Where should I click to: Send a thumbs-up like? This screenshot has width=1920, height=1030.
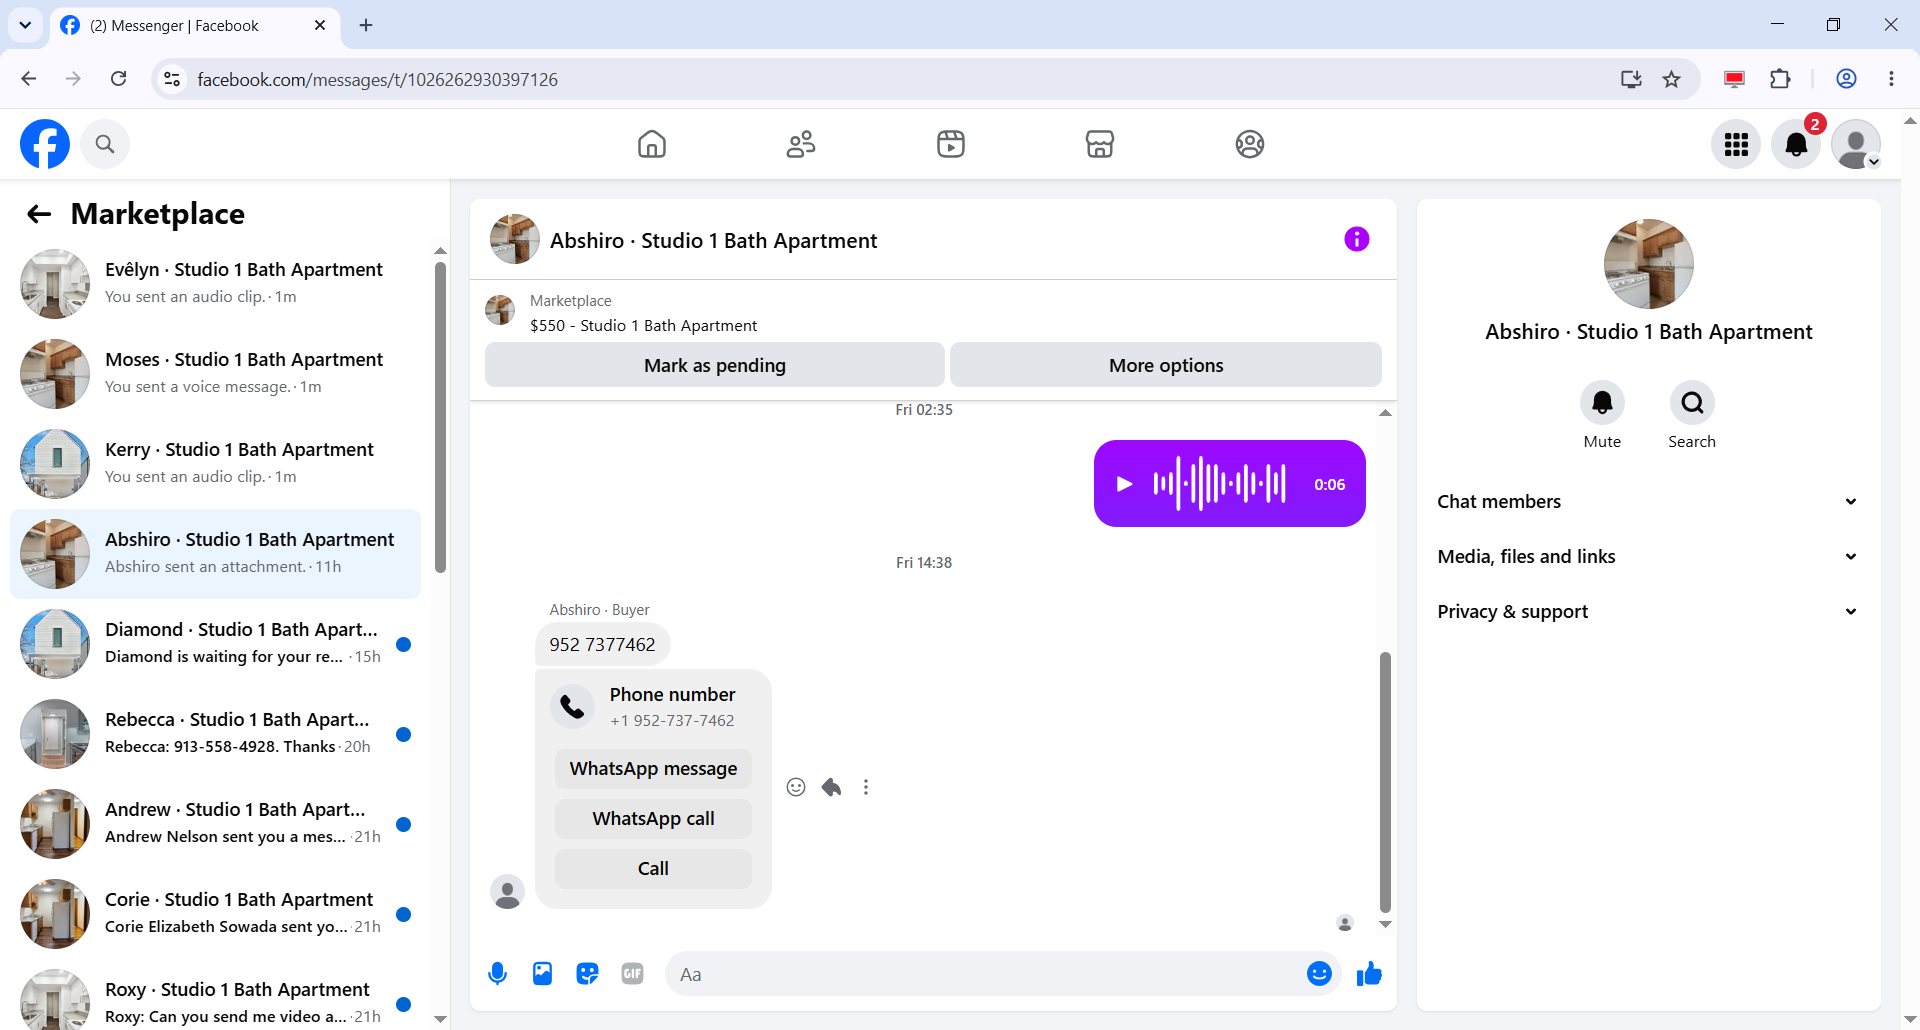pyautogui.click(x=1369, y=974)
